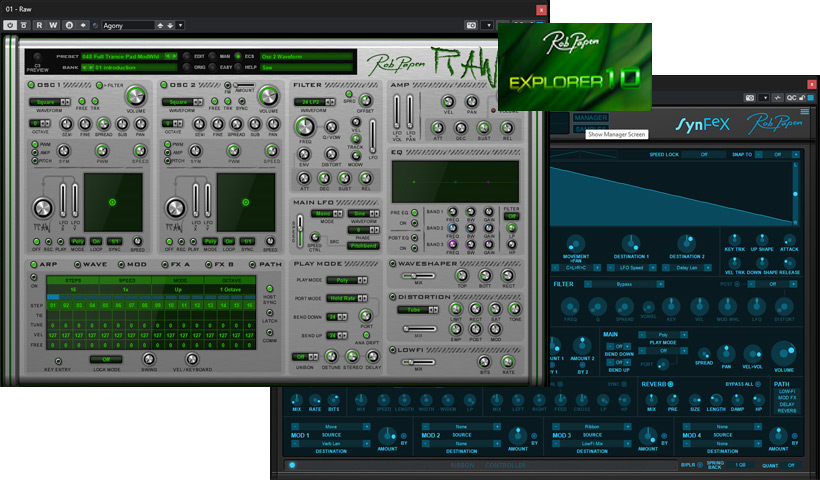The image size is (820, 480).
Task: Click the camera icon in SynFex window toolbar
Action: tap(750, 98)
